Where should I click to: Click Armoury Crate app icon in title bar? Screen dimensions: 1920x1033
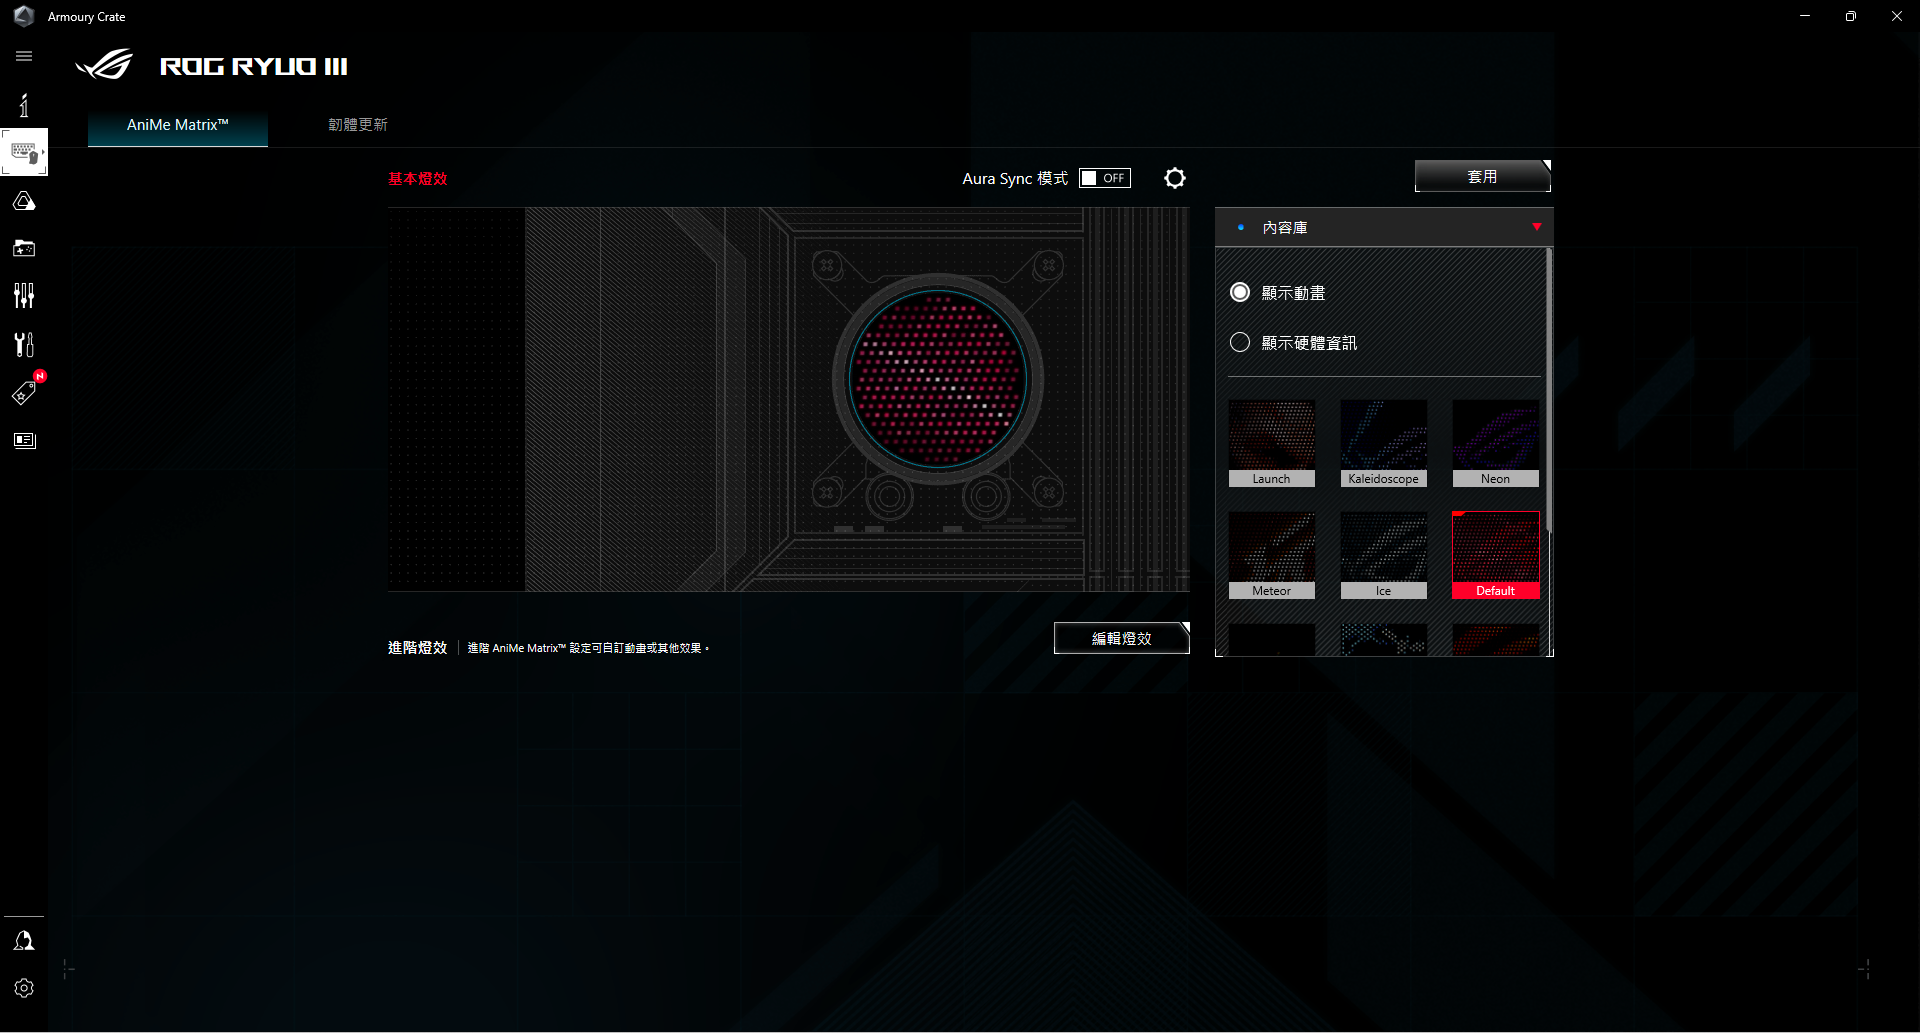pyautogui.click(x=24, y=16)
